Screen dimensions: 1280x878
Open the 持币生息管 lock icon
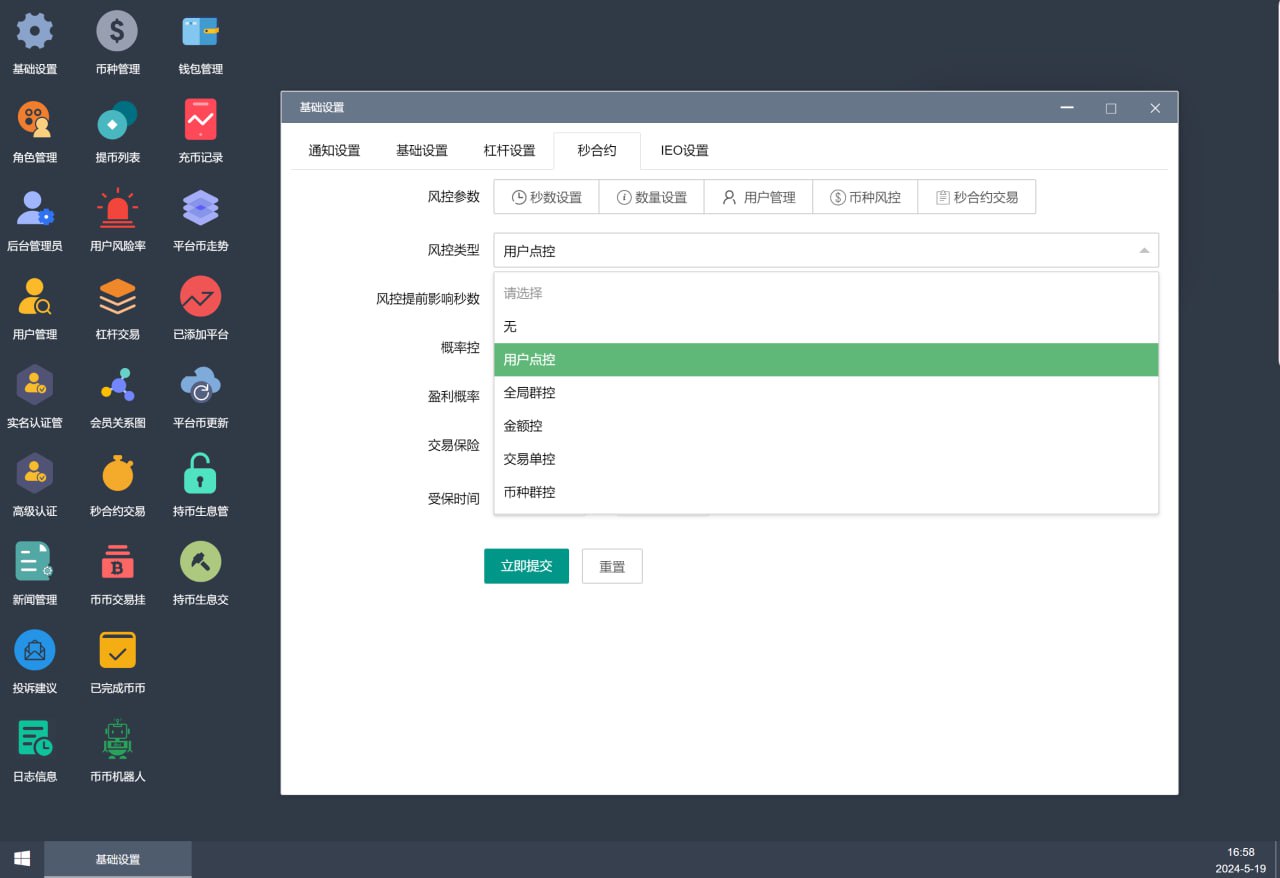coord(200,474)
